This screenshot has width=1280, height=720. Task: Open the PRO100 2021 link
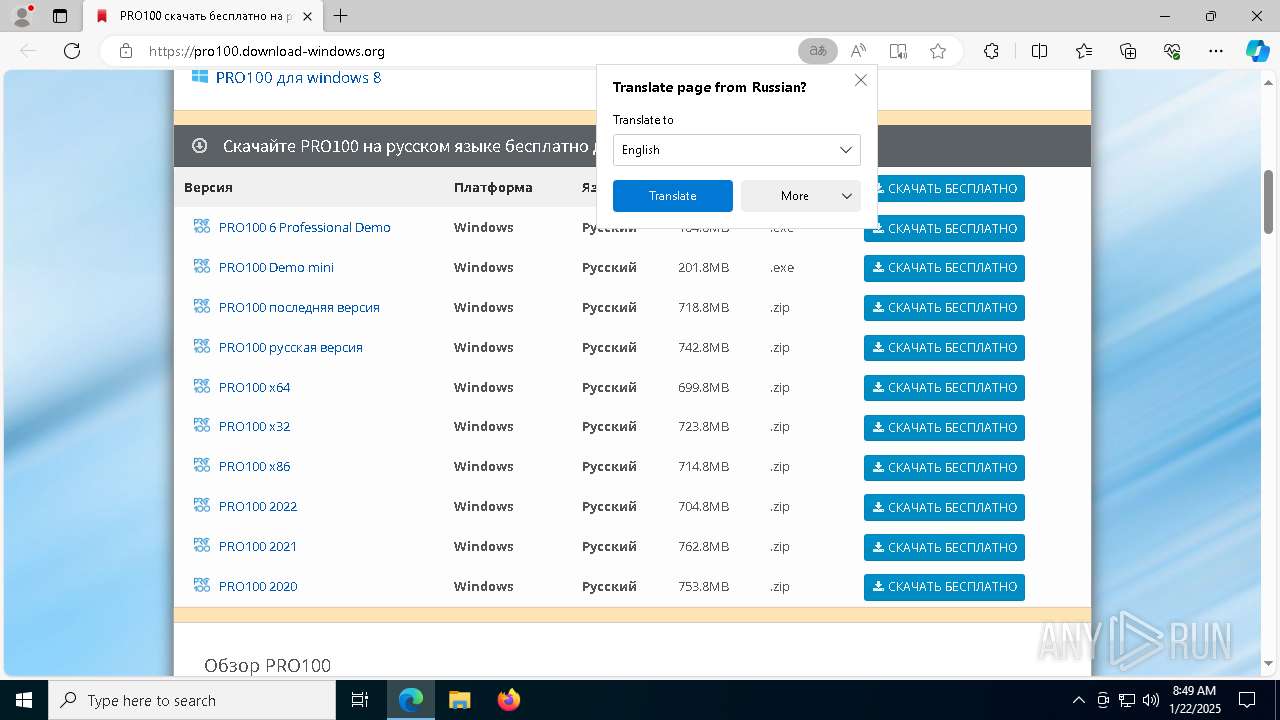pyautogui.click(x=258, y=547)
